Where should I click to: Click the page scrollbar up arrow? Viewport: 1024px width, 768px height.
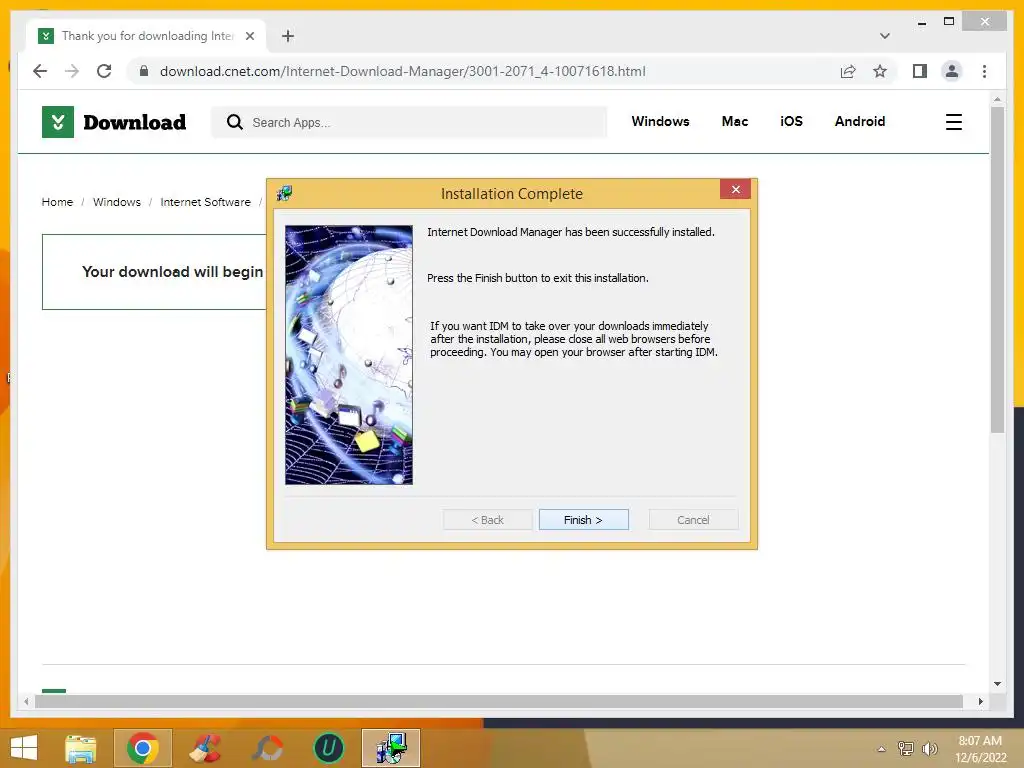pos(997,99)
